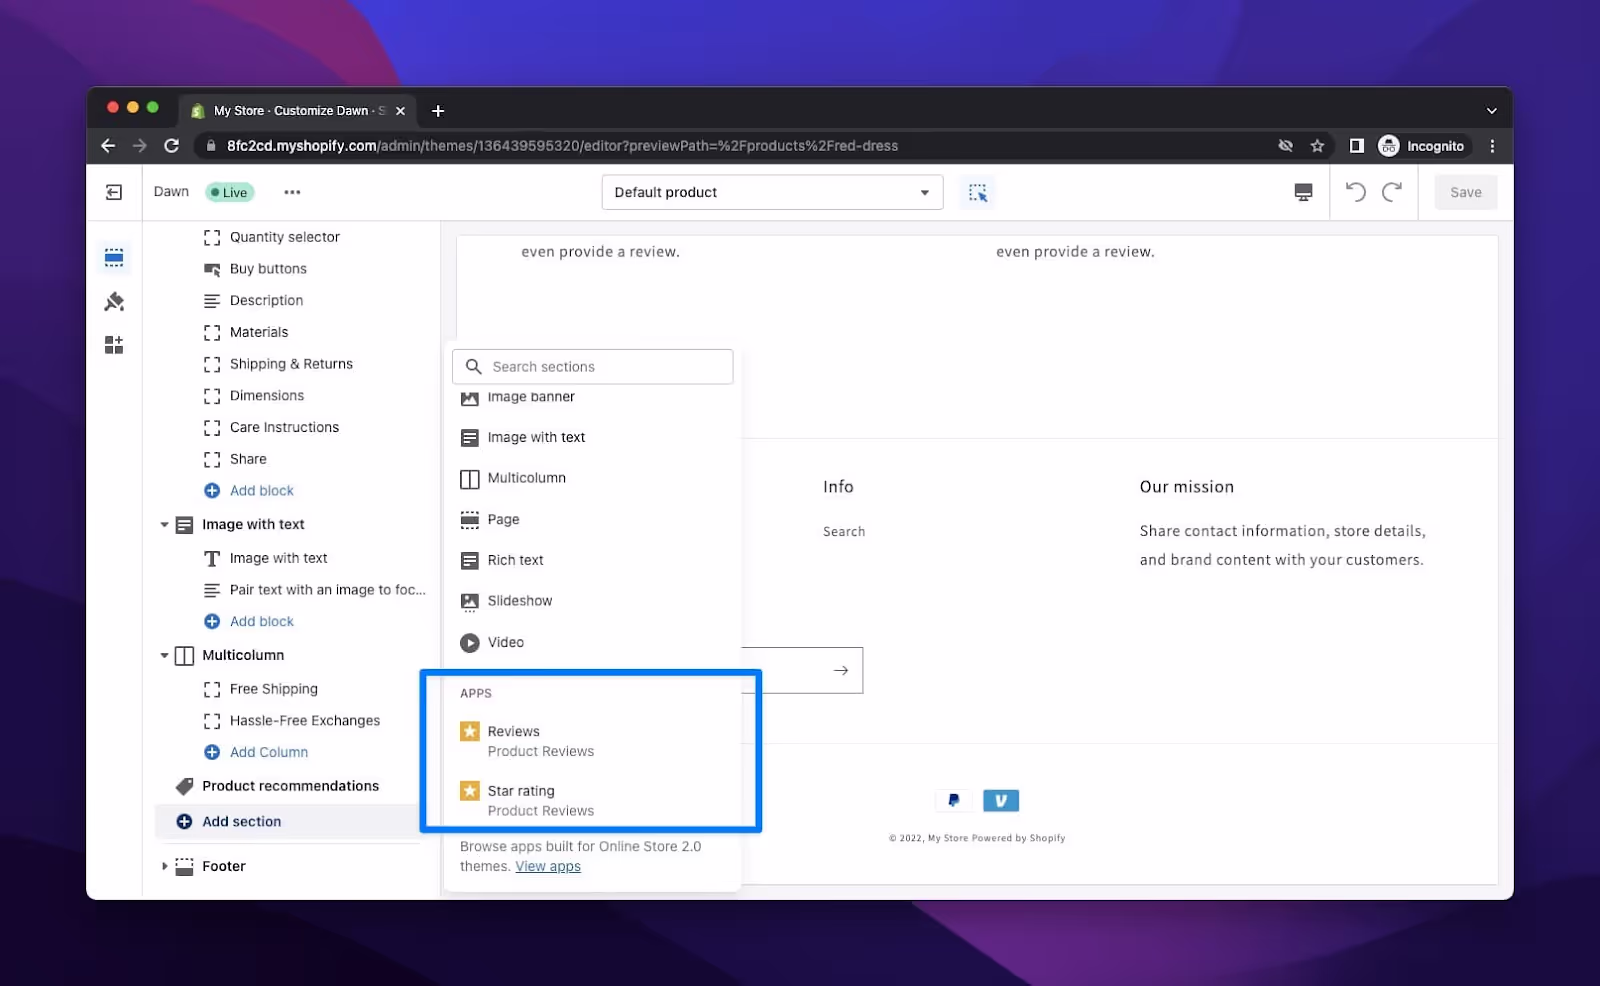Screen dimensions: 1600x986
Task: Click the Save button
Action: [1465, 192]
